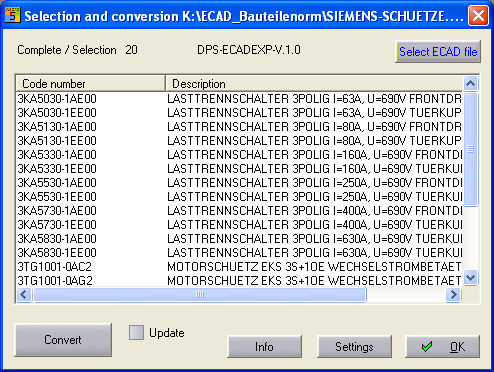Select row 3KA5830-1AE00

pos(239,239)
